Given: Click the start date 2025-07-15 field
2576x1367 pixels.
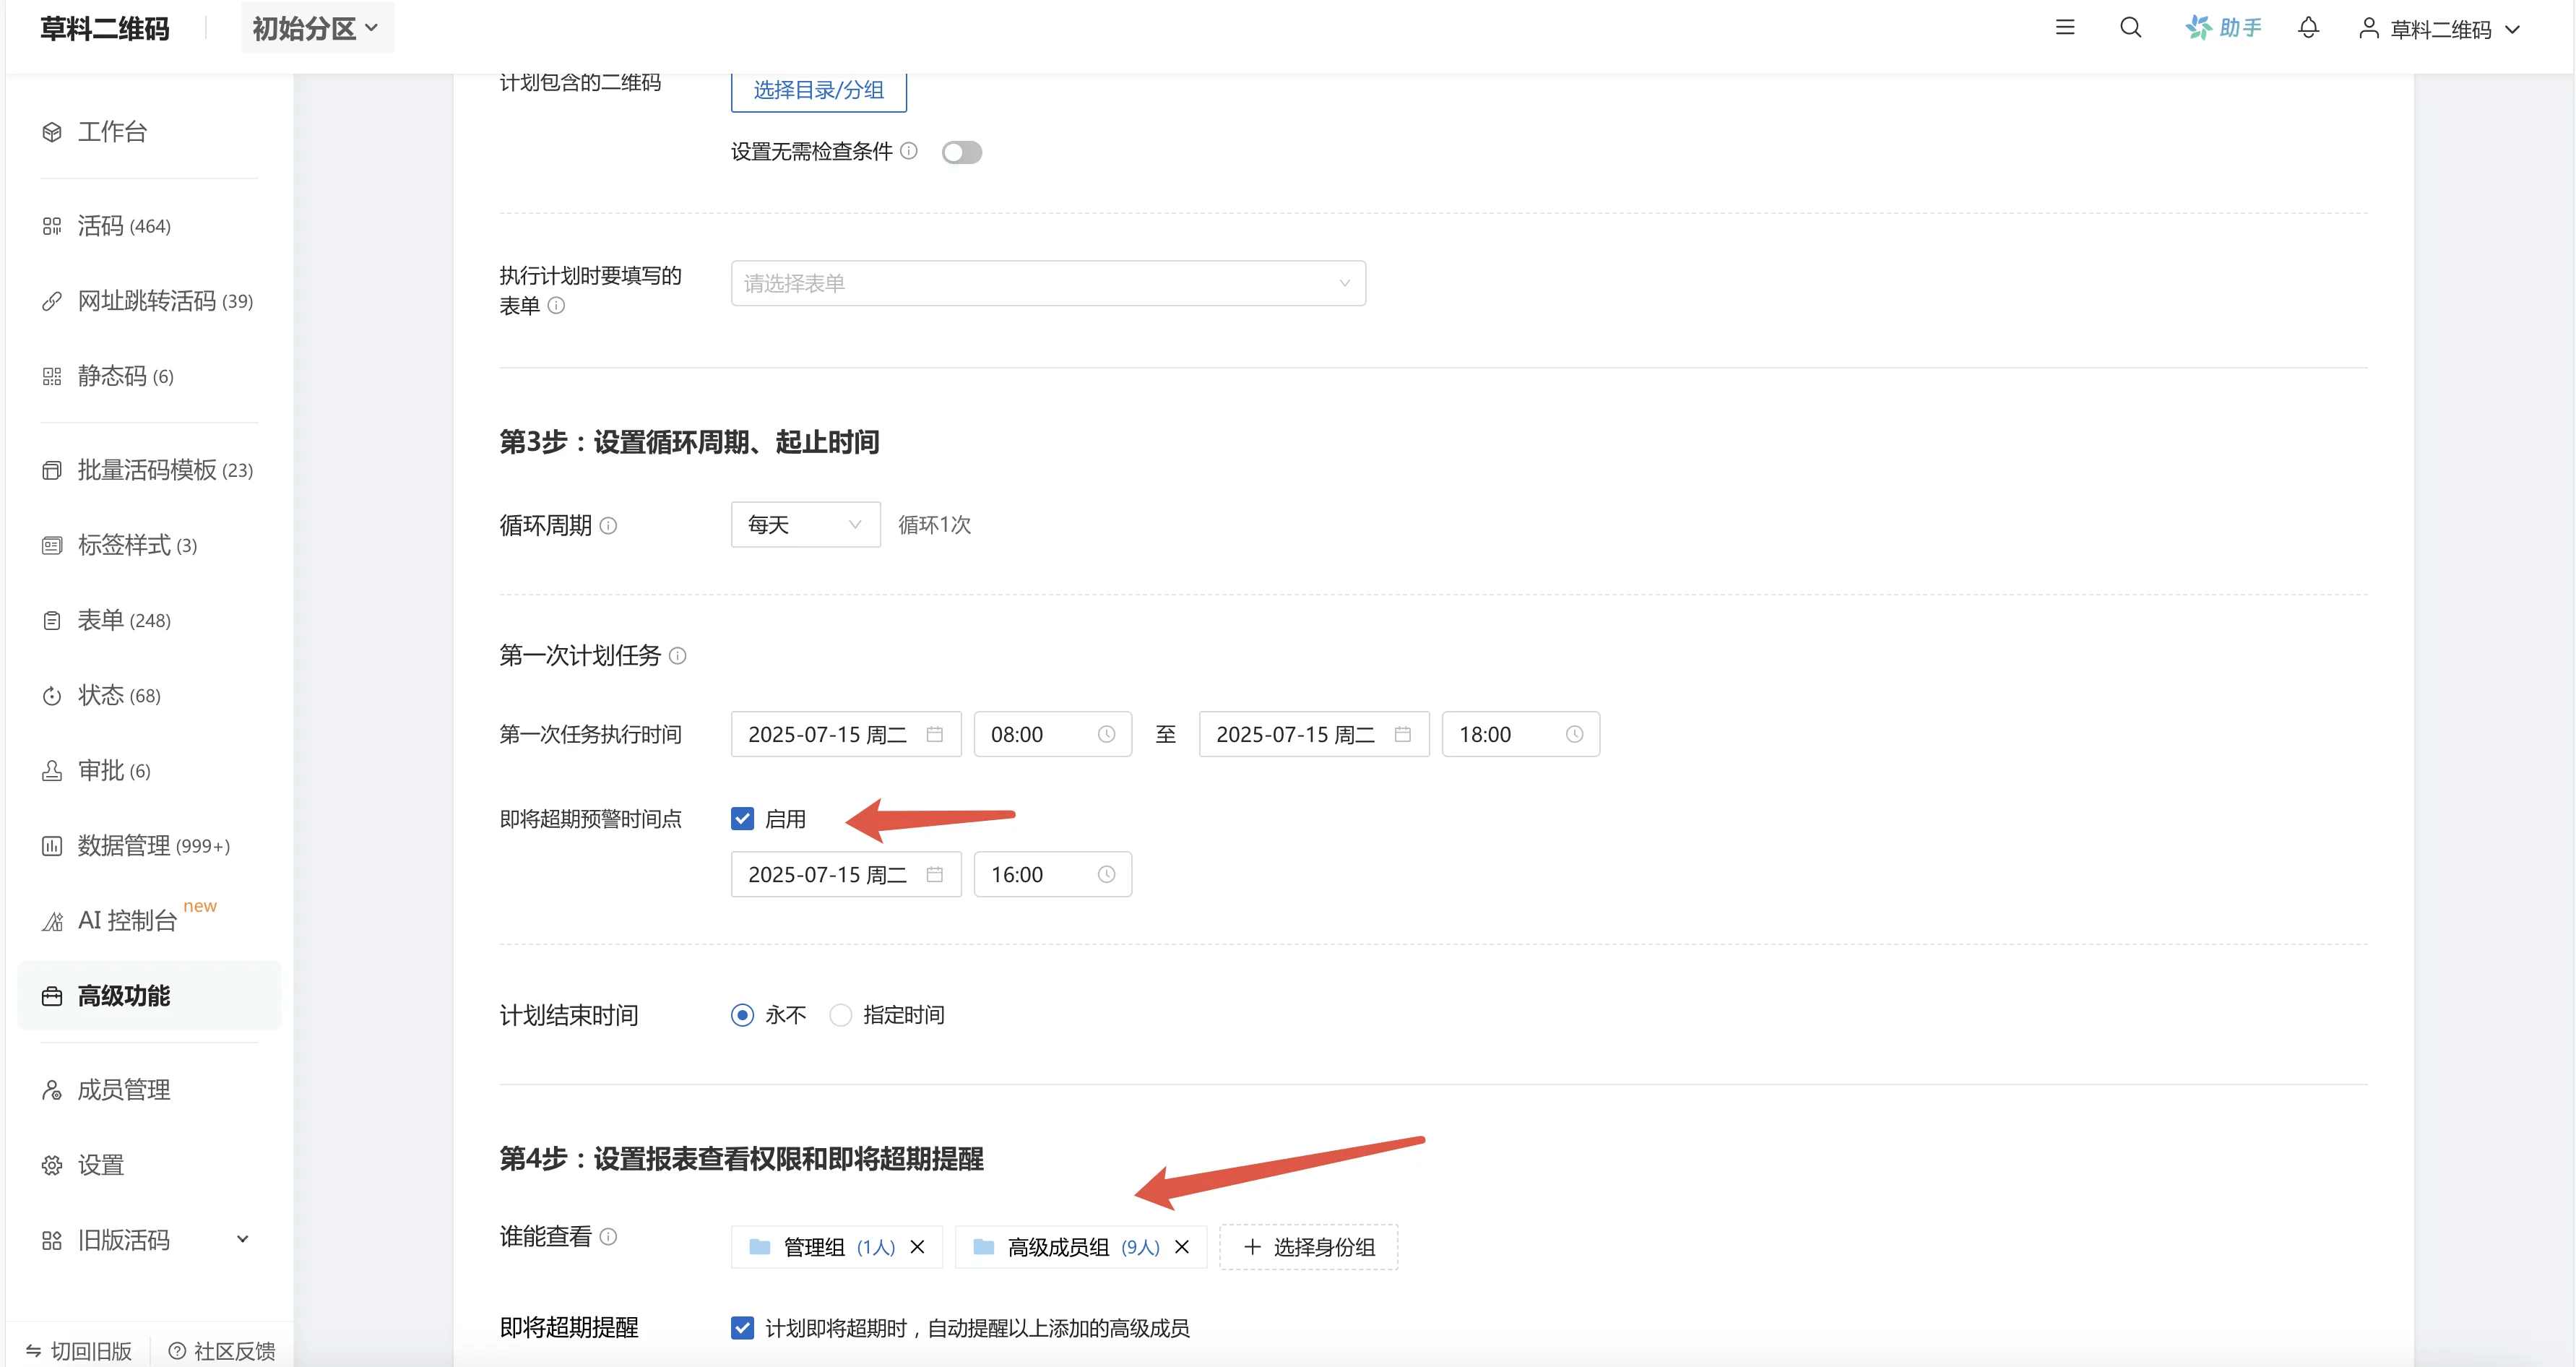Looking at the screenshot, I should click(846, 735).
